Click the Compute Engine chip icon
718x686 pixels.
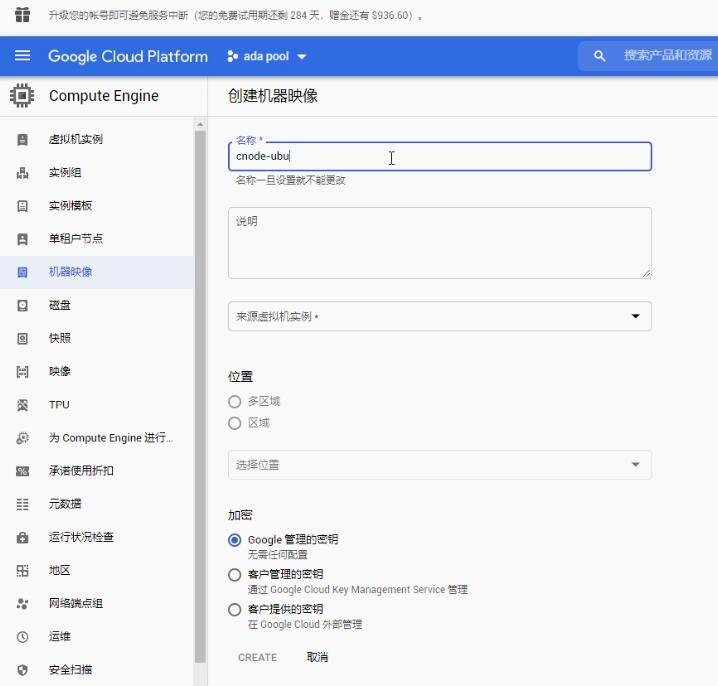pos(22,96)
